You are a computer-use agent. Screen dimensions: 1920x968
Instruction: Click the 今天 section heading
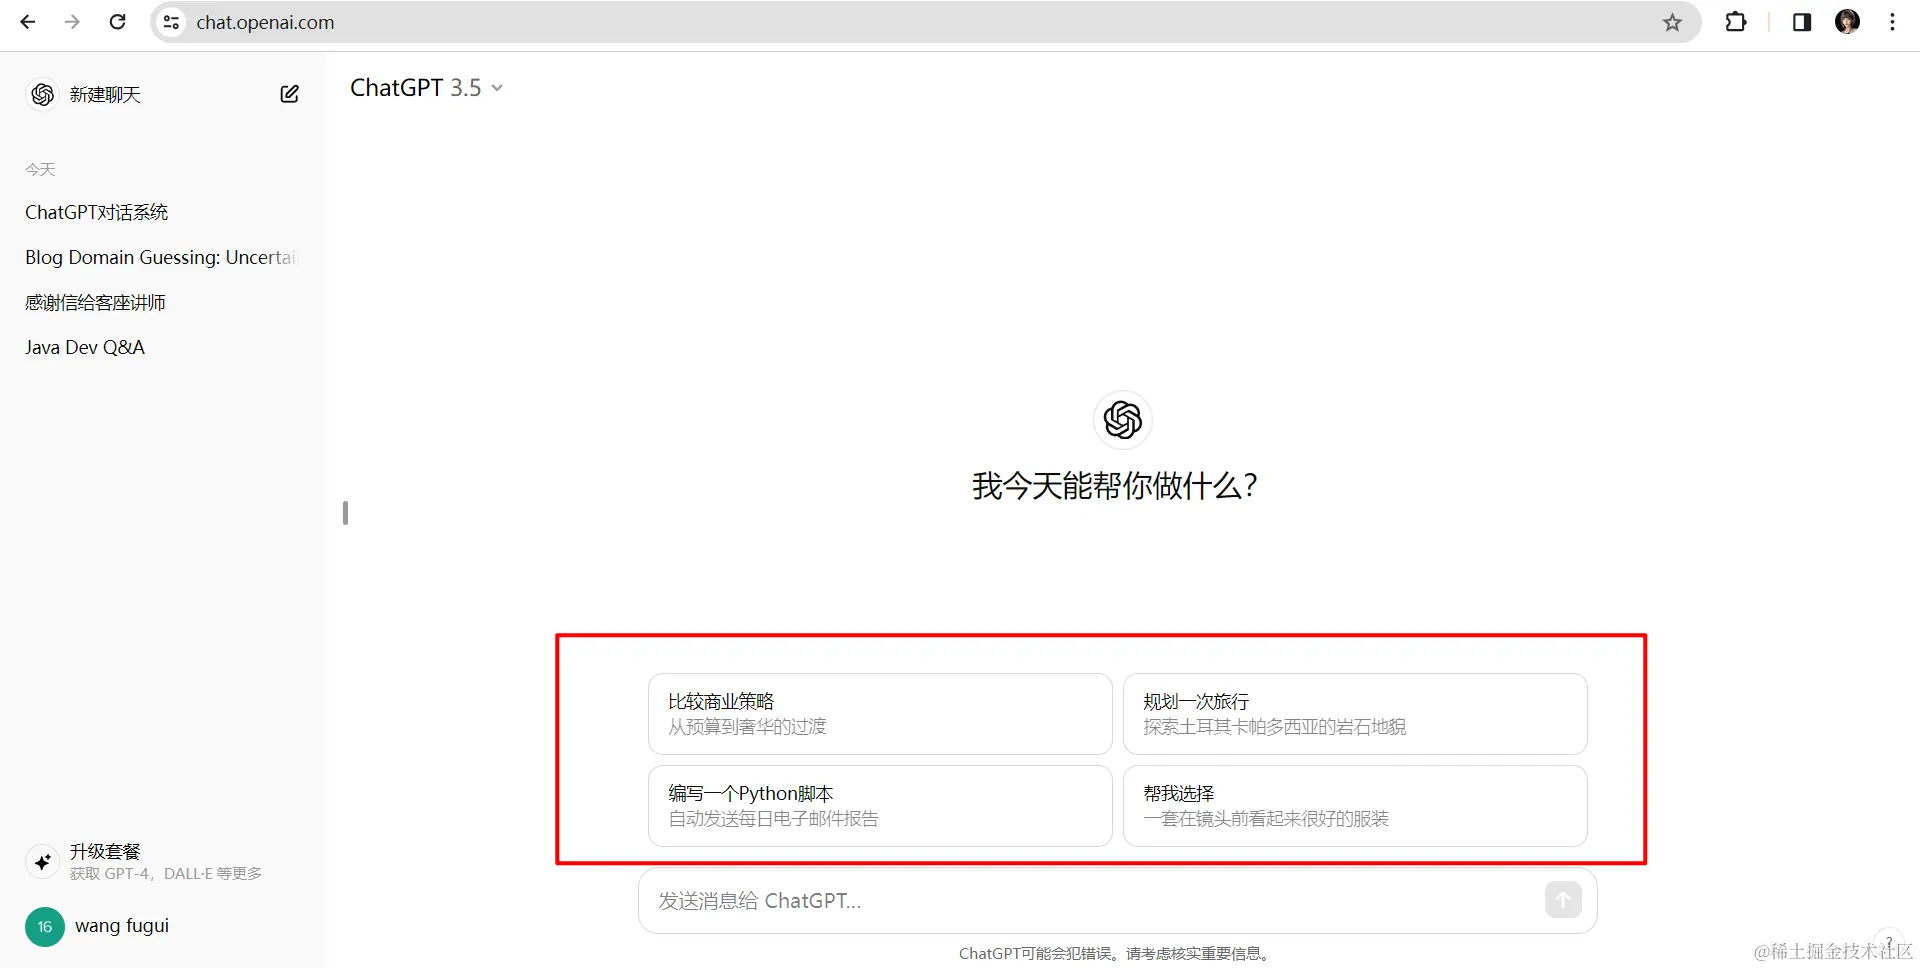click(x=40, y=170)
